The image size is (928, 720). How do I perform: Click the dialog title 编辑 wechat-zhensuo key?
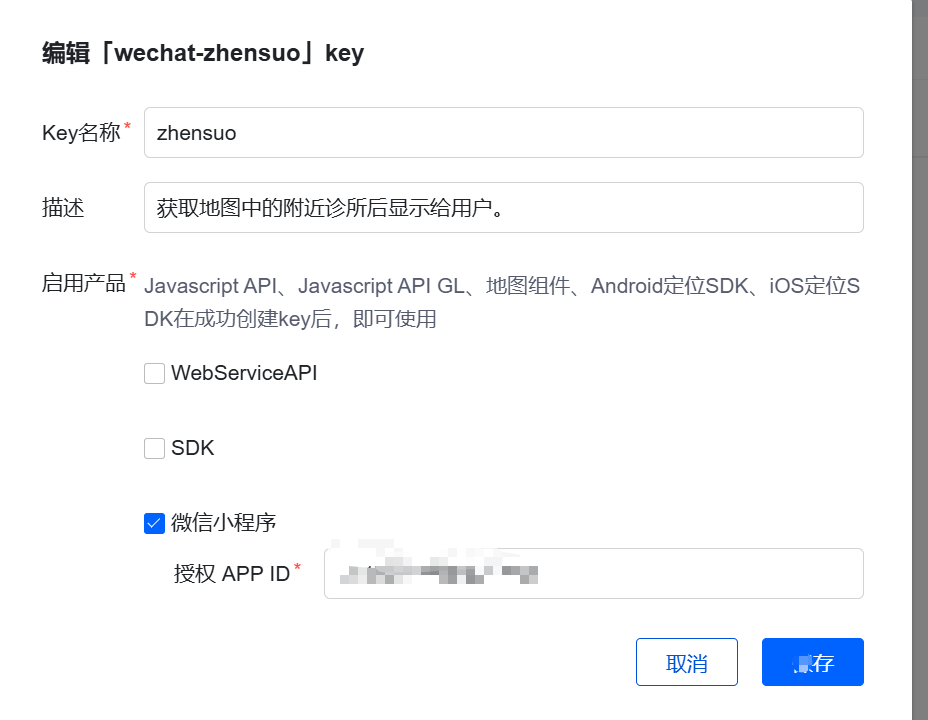[203, 53]
